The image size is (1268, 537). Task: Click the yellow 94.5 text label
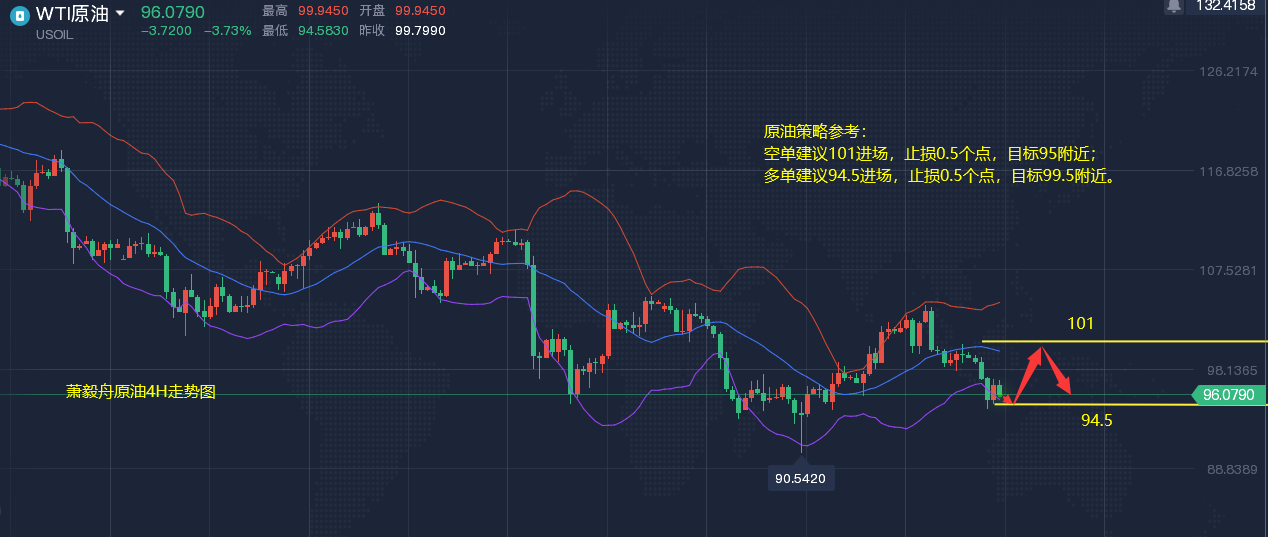tap(1096, 421)
